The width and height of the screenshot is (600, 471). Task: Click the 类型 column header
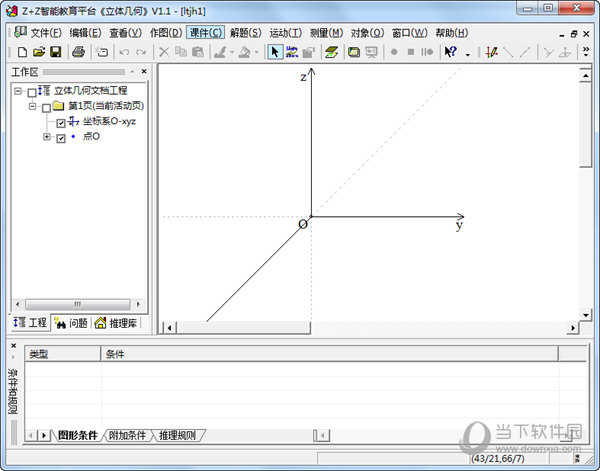tap(63, 354)
